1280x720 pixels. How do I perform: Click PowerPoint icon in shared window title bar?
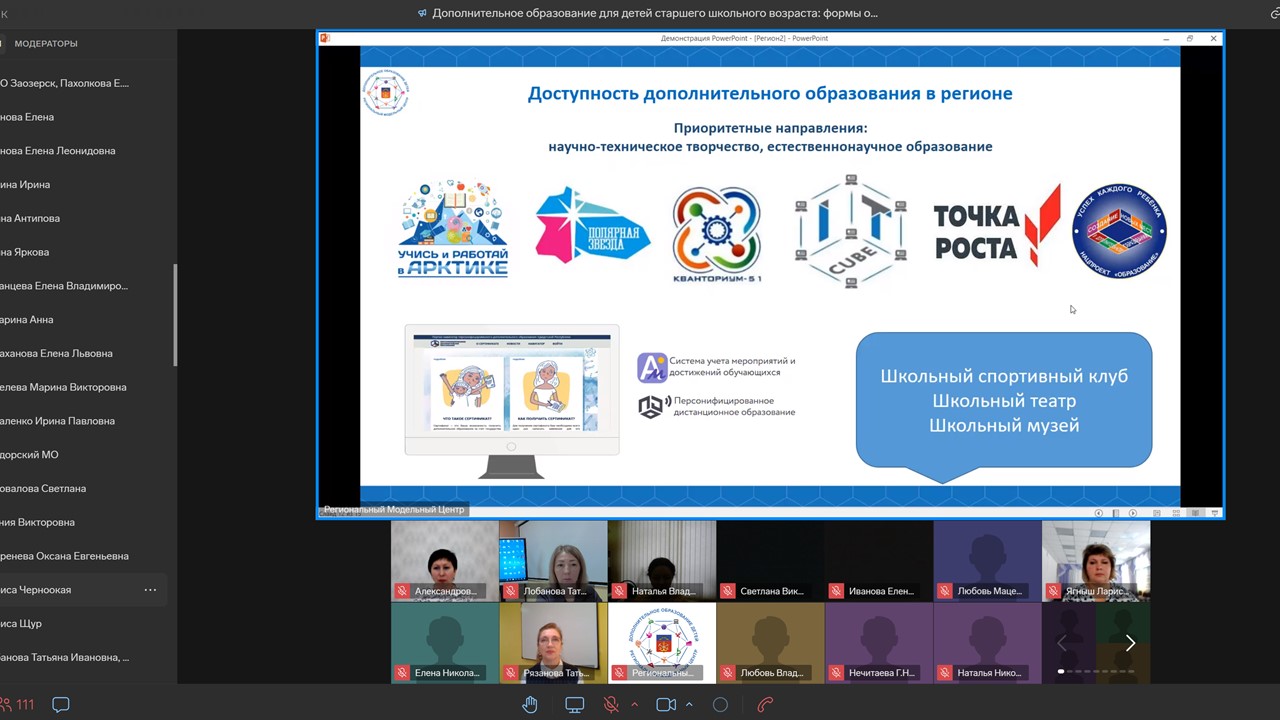(325, 38)
